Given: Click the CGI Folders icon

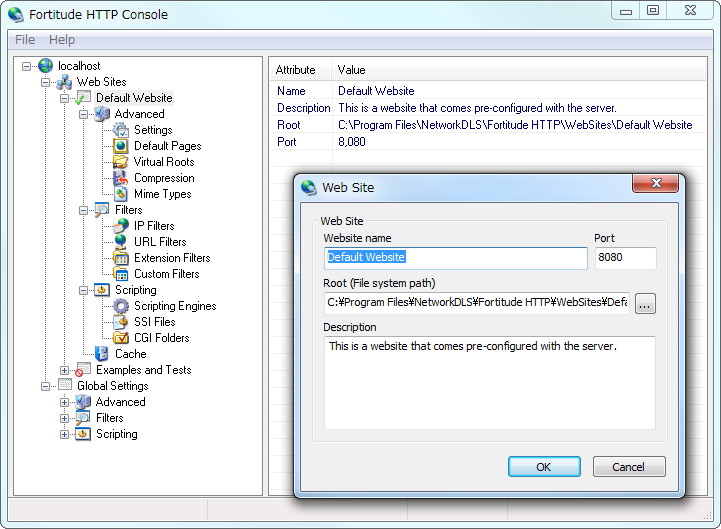Looking at the screenshot, I should [x=121, y=338].
